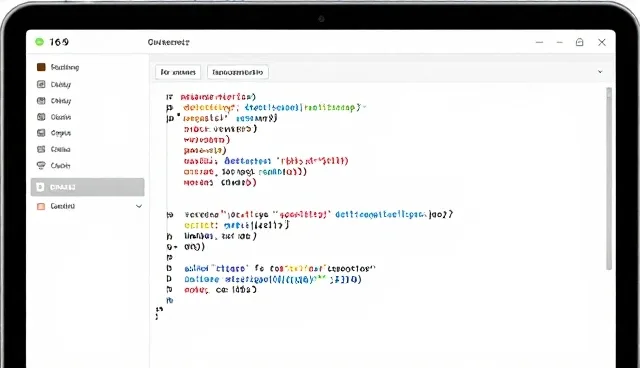Click the editor's vertical scrollbar thumb

(609, 178)
